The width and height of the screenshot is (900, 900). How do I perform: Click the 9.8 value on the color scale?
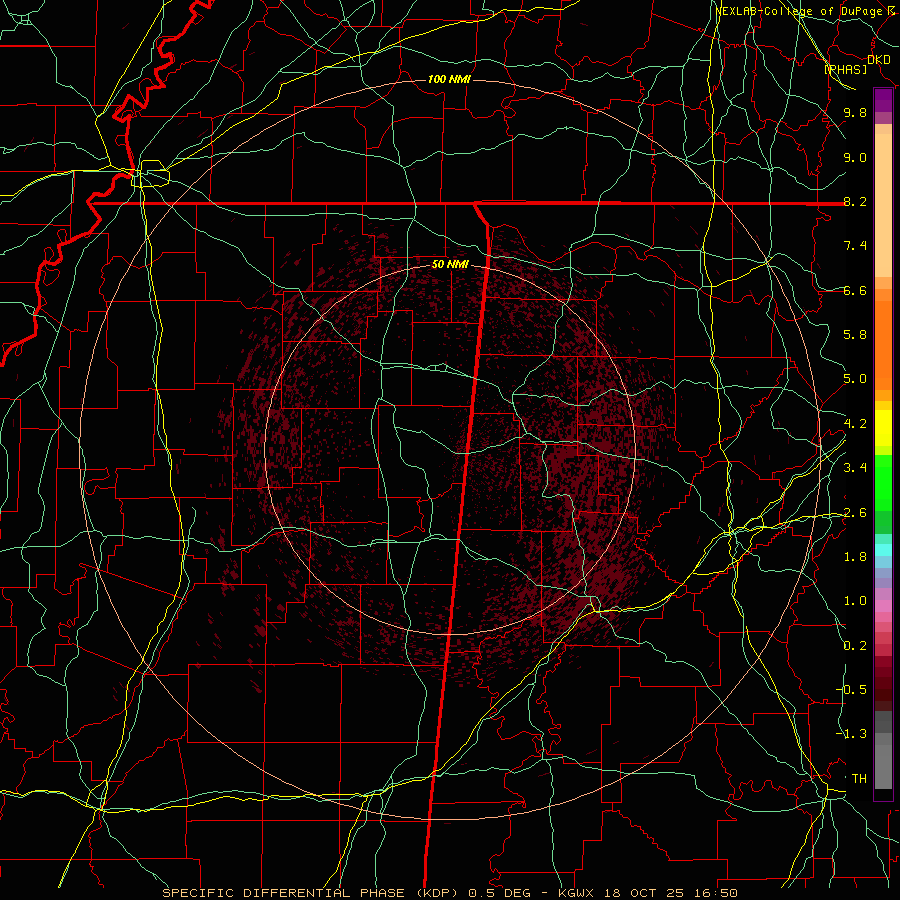pos(855,112)
